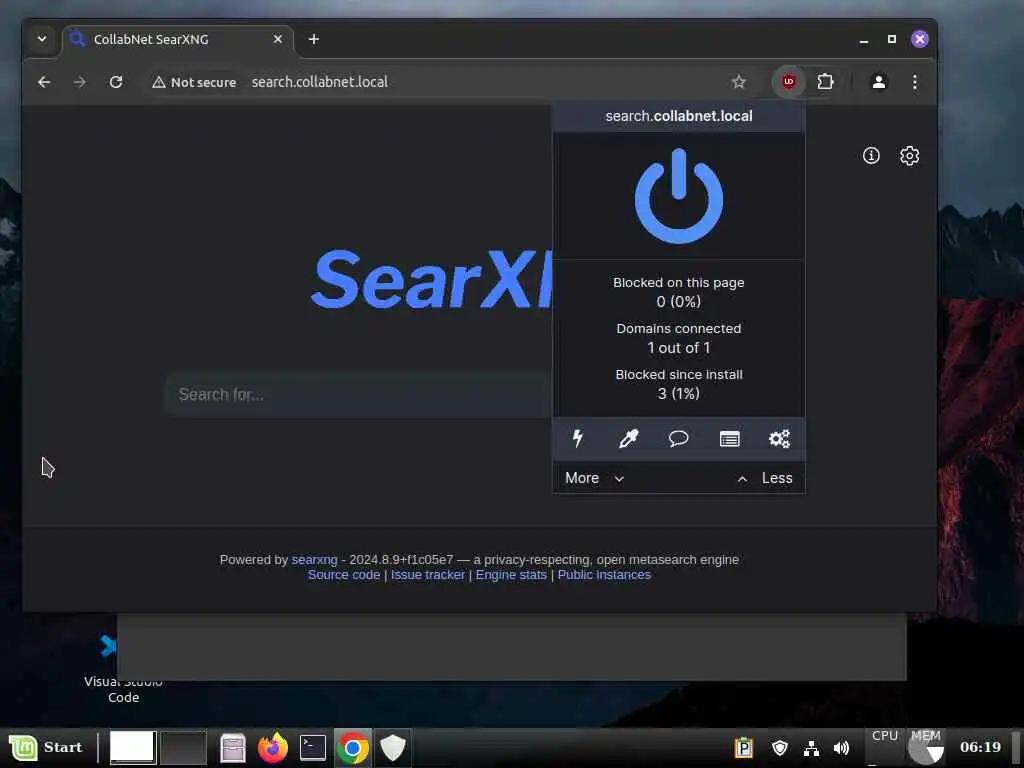Image resolution: width=1024 pixels, height=768 pixels.
Task: Go back to previous page
Action: coord(44,82)
